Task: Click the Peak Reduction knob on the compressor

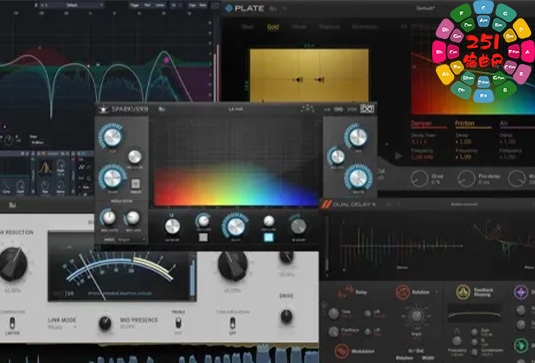Action: (x=13, y=264)
